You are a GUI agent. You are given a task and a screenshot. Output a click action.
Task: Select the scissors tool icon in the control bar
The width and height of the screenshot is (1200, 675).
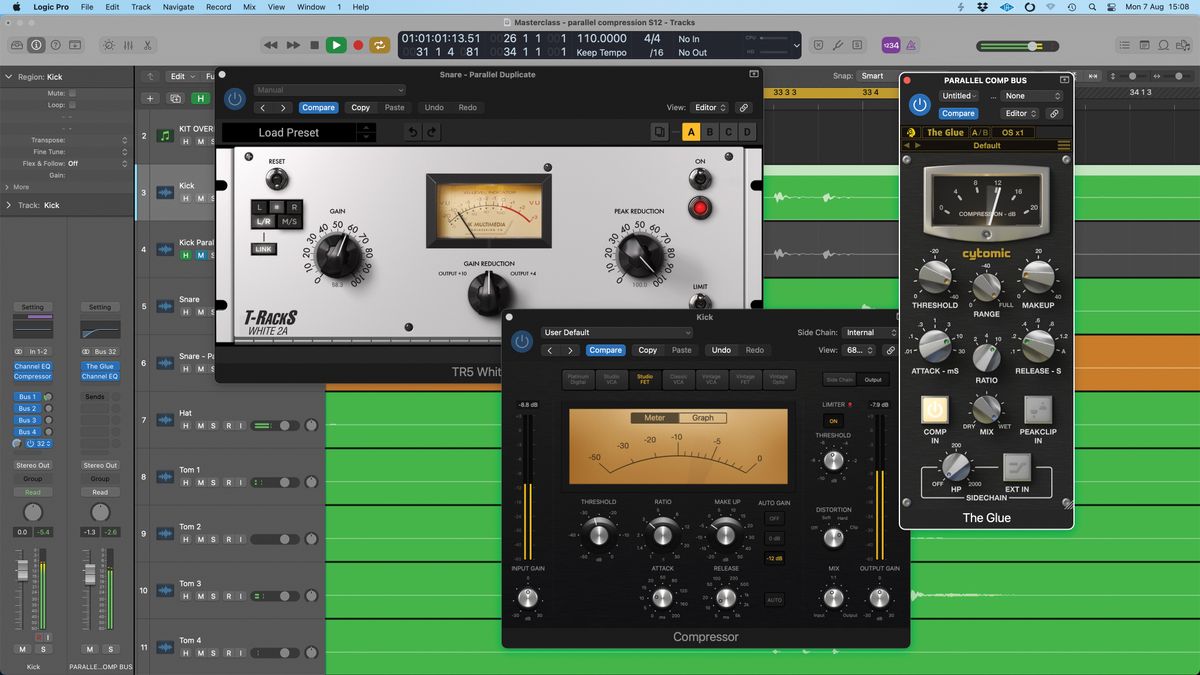pos(148,45)
